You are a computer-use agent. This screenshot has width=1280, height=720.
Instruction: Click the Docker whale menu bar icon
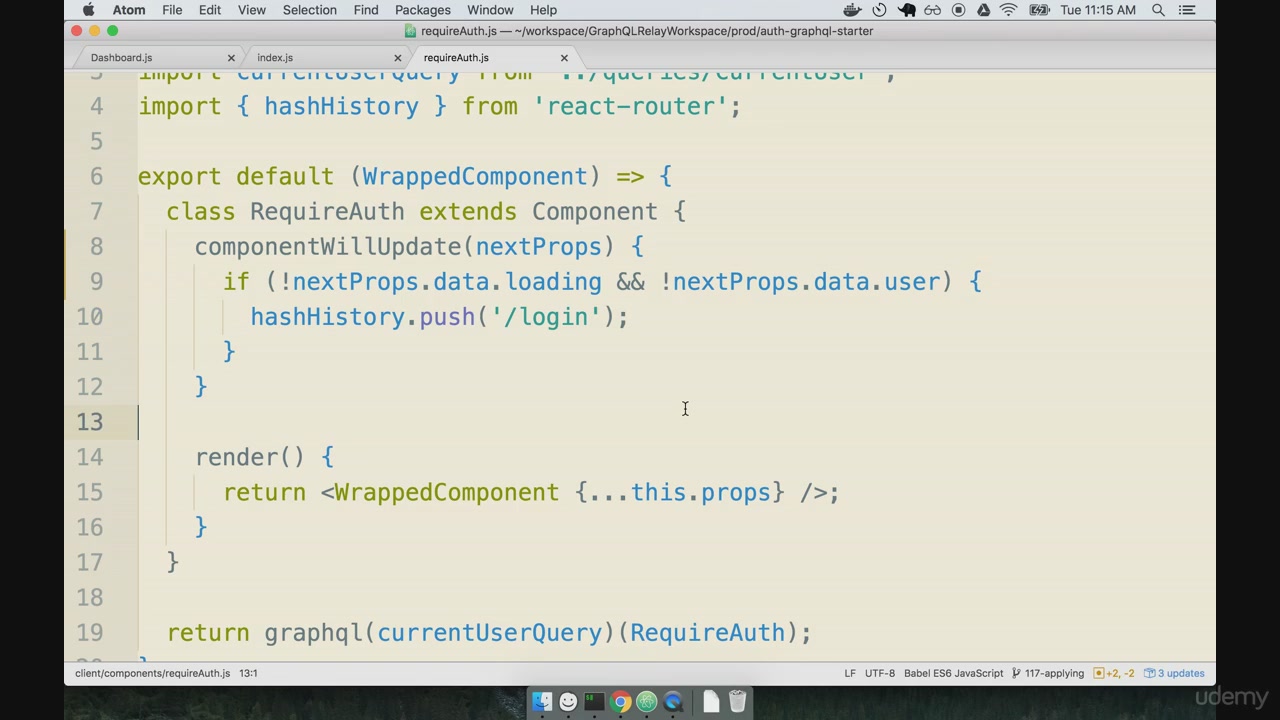[852, 10]
